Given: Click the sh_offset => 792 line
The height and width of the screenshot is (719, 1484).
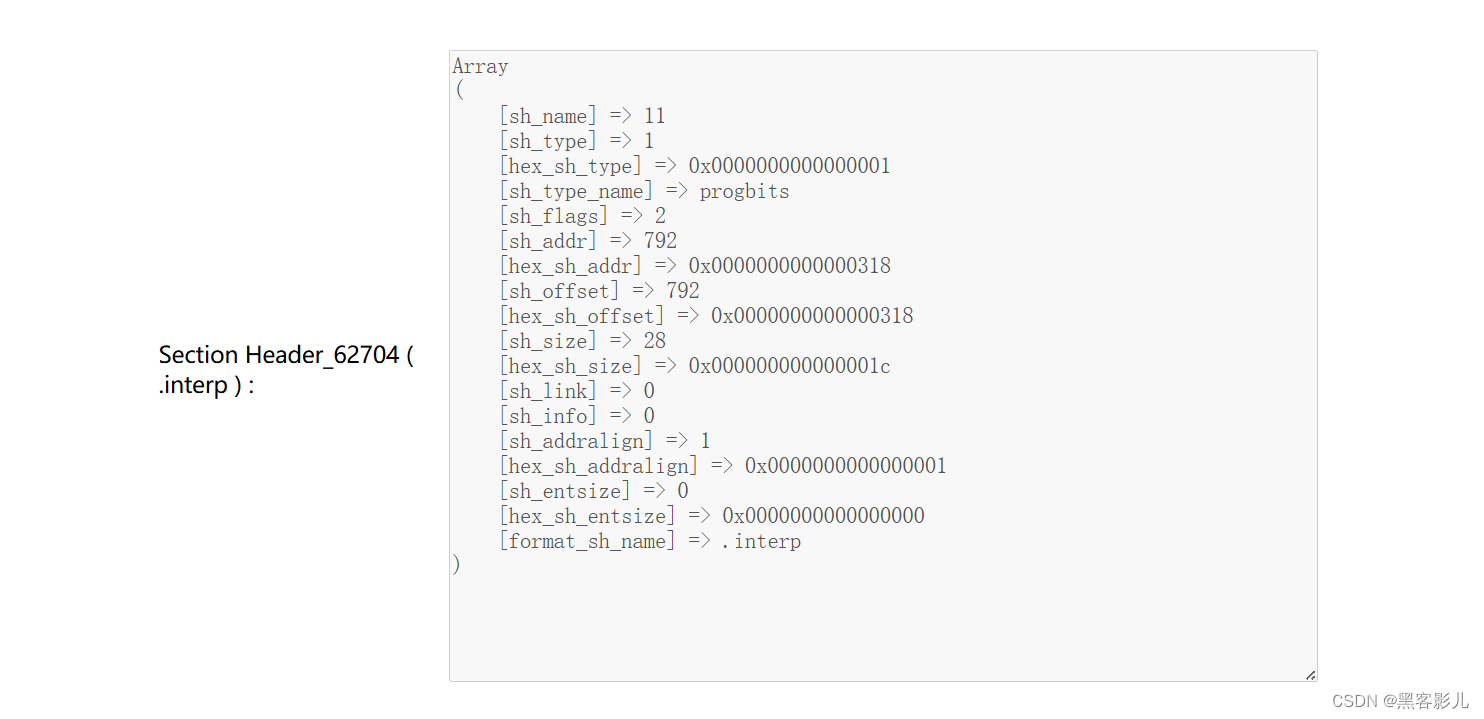Looking at the screenshot, I should (599, 292).
